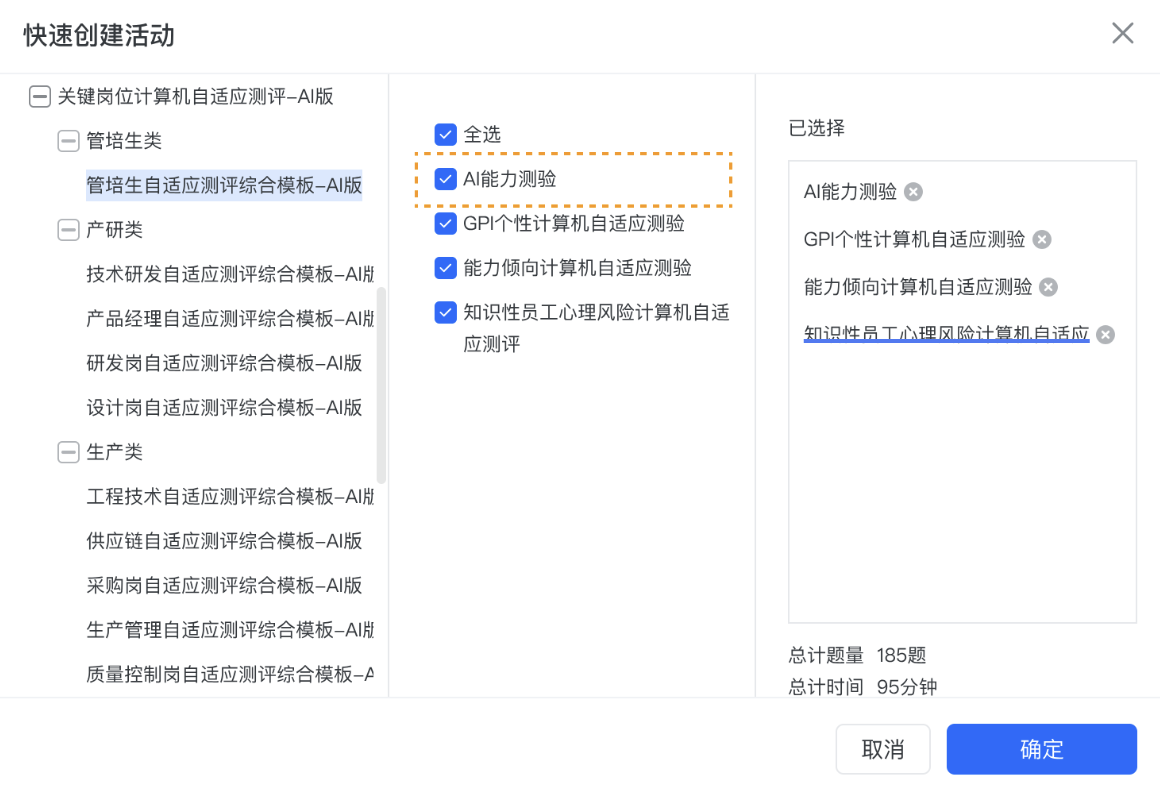
Task: Click the tree panel vertical scrollbar
Action: click(x=381, y=385)
